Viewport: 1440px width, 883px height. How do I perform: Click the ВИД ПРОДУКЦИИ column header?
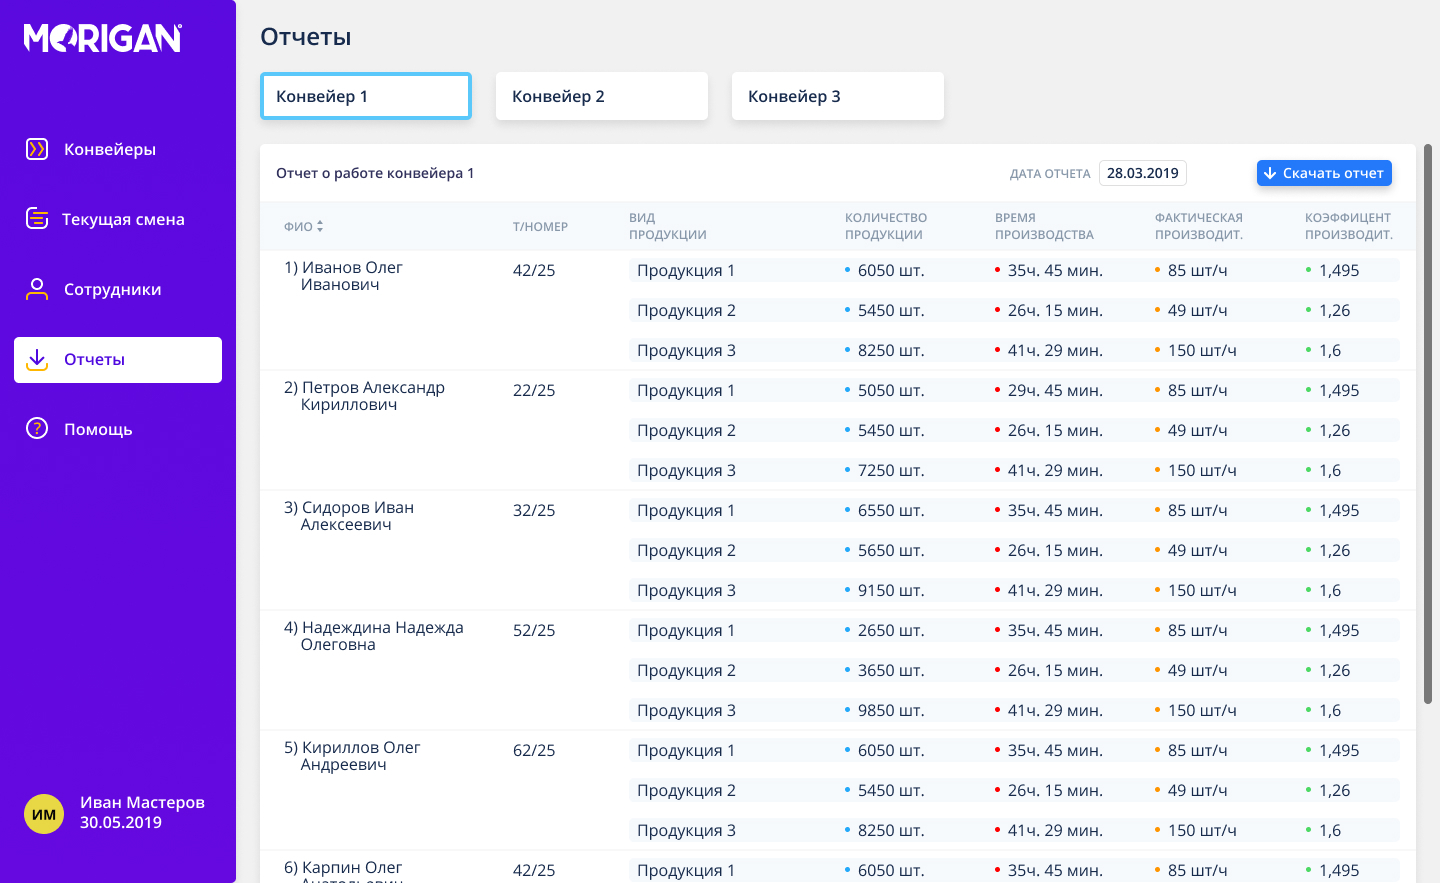click(668, 226)
